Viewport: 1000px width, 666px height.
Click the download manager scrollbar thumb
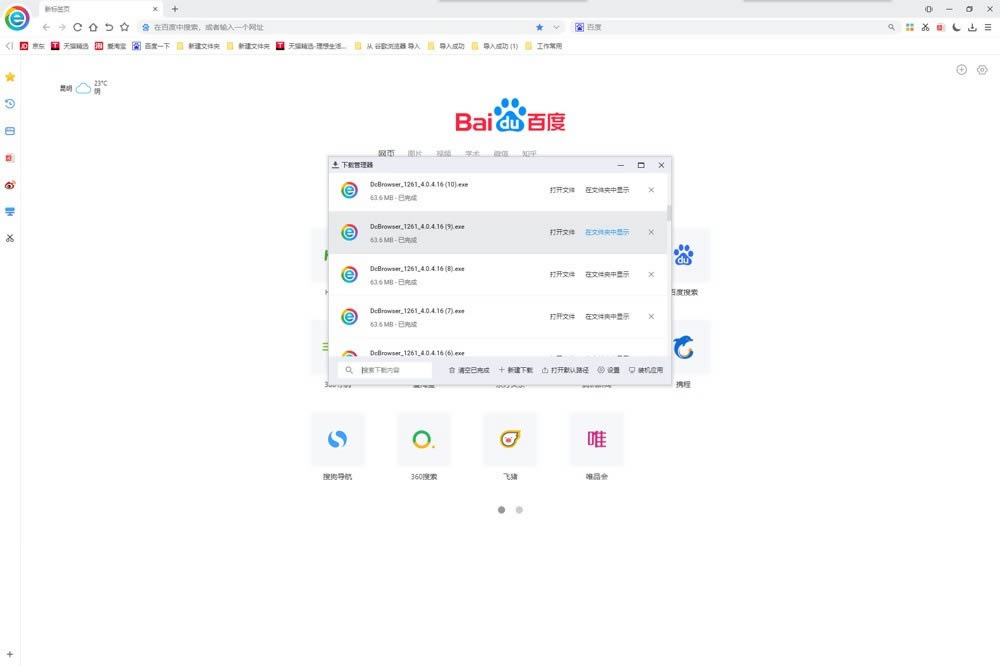pos(669,214)
